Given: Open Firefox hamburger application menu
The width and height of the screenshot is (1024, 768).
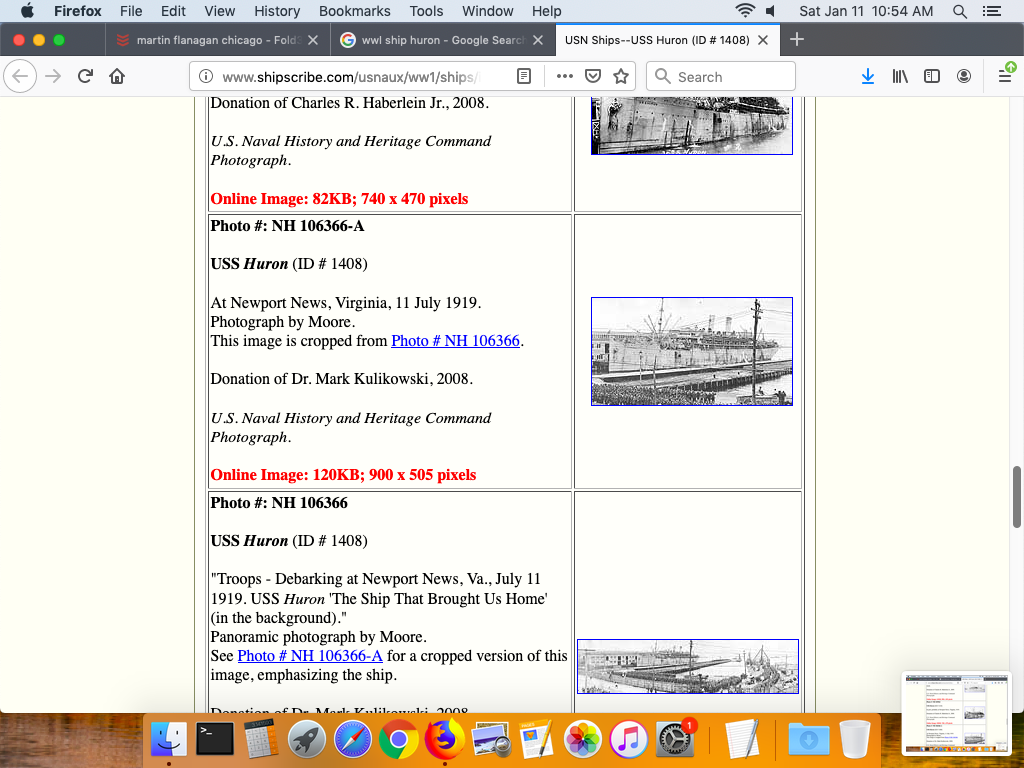Looking at the screenshot, I should [1005, 76].
